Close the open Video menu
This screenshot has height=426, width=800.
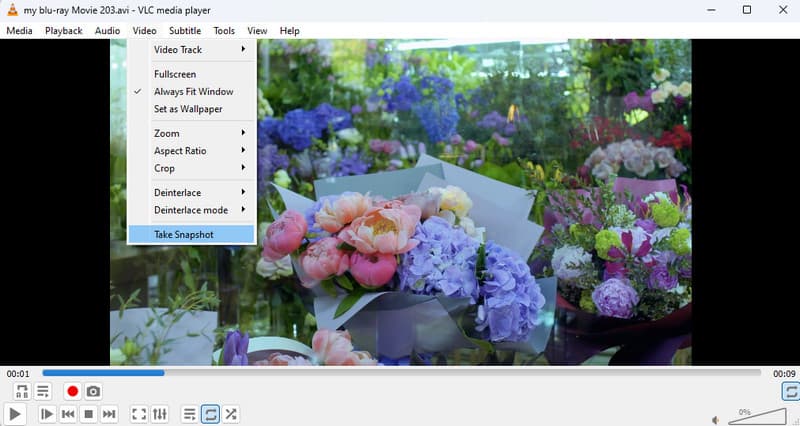(x=144, y=31)
